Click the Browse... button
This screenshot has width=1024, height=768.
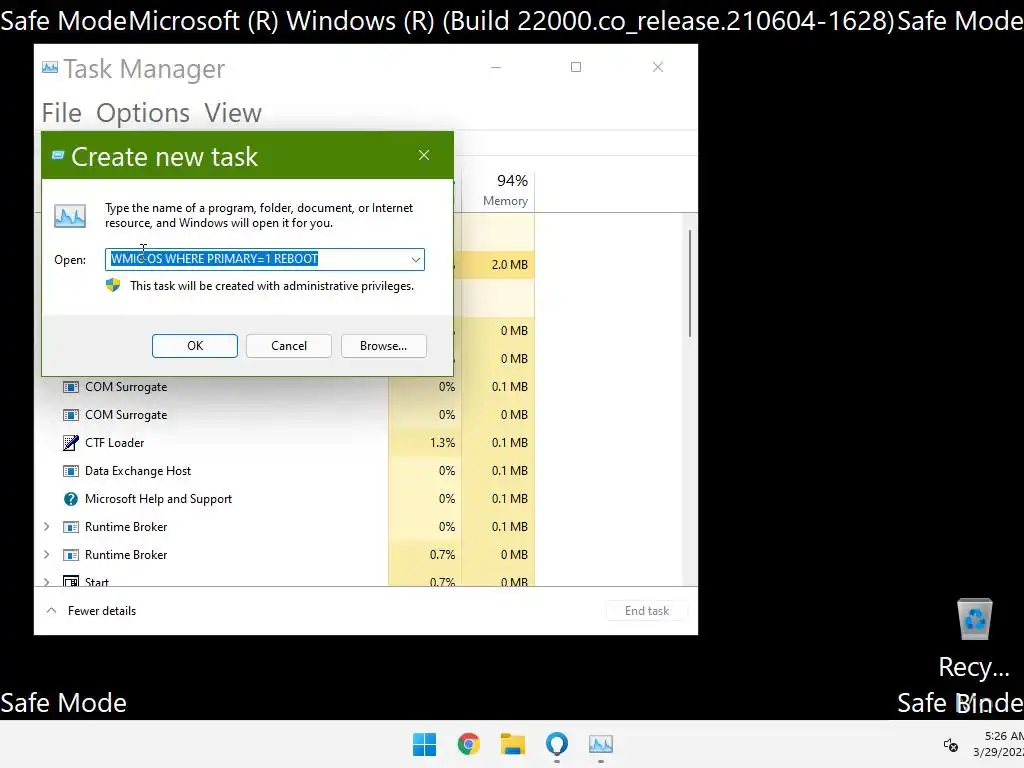coord(383,345)
